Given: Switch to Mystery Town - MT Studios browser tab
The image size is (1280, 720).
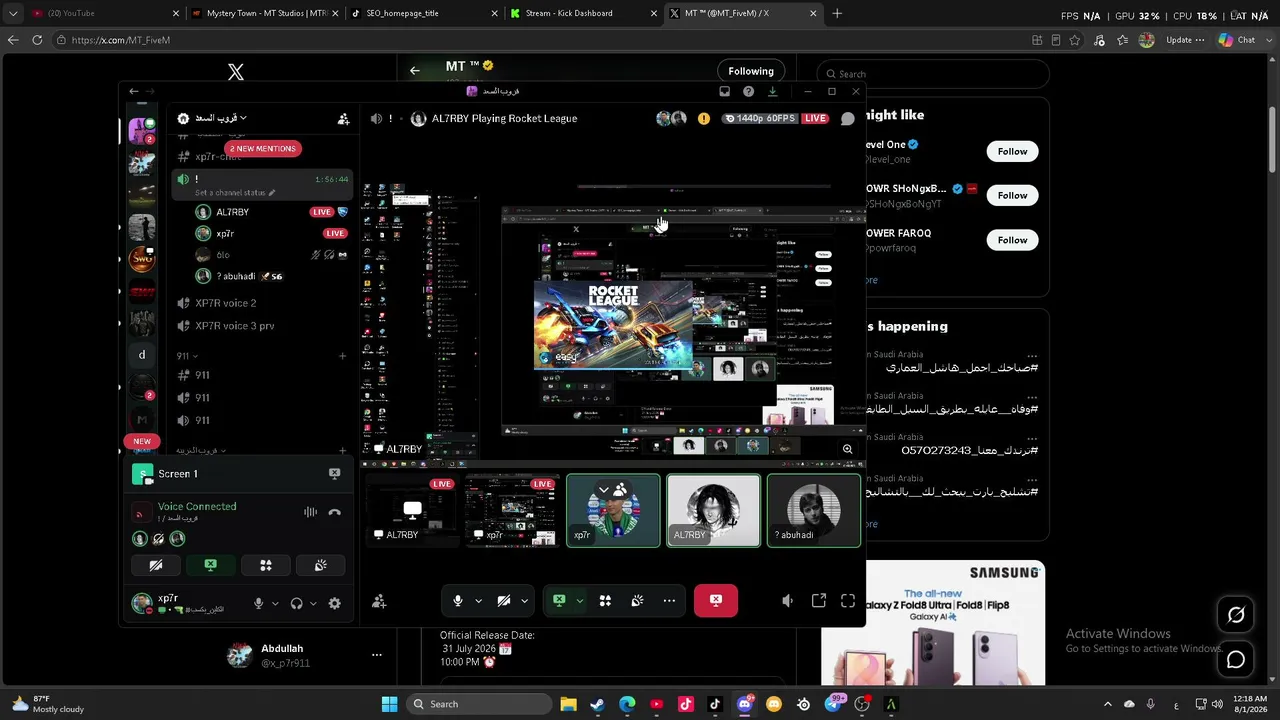Looking at the screenshot, I should tap(264, 13).
